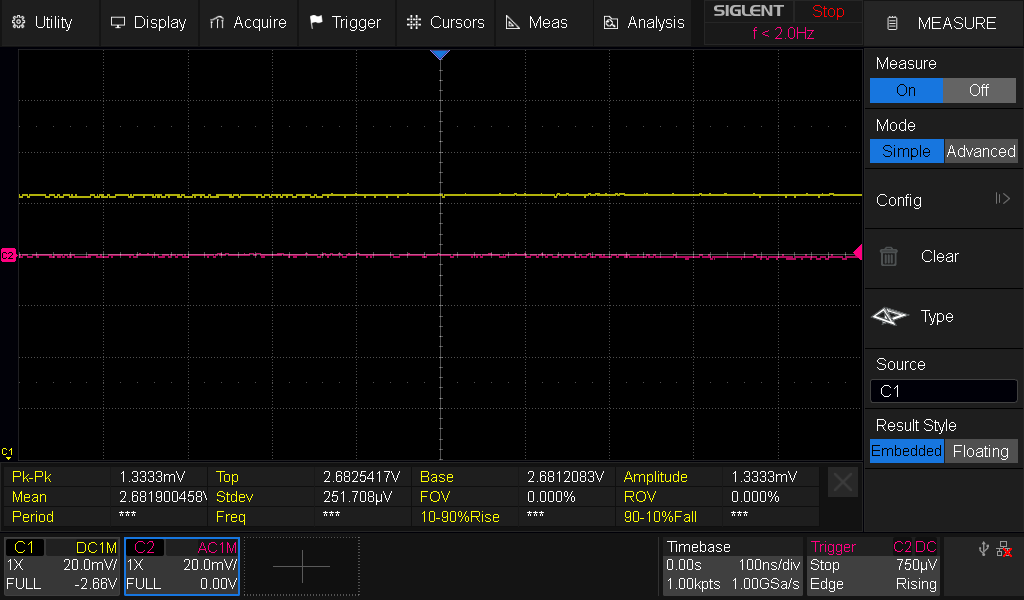Click the ROV measurement label
The image size is (1024, 600).
pyautogui.click(x=639, y=497)
